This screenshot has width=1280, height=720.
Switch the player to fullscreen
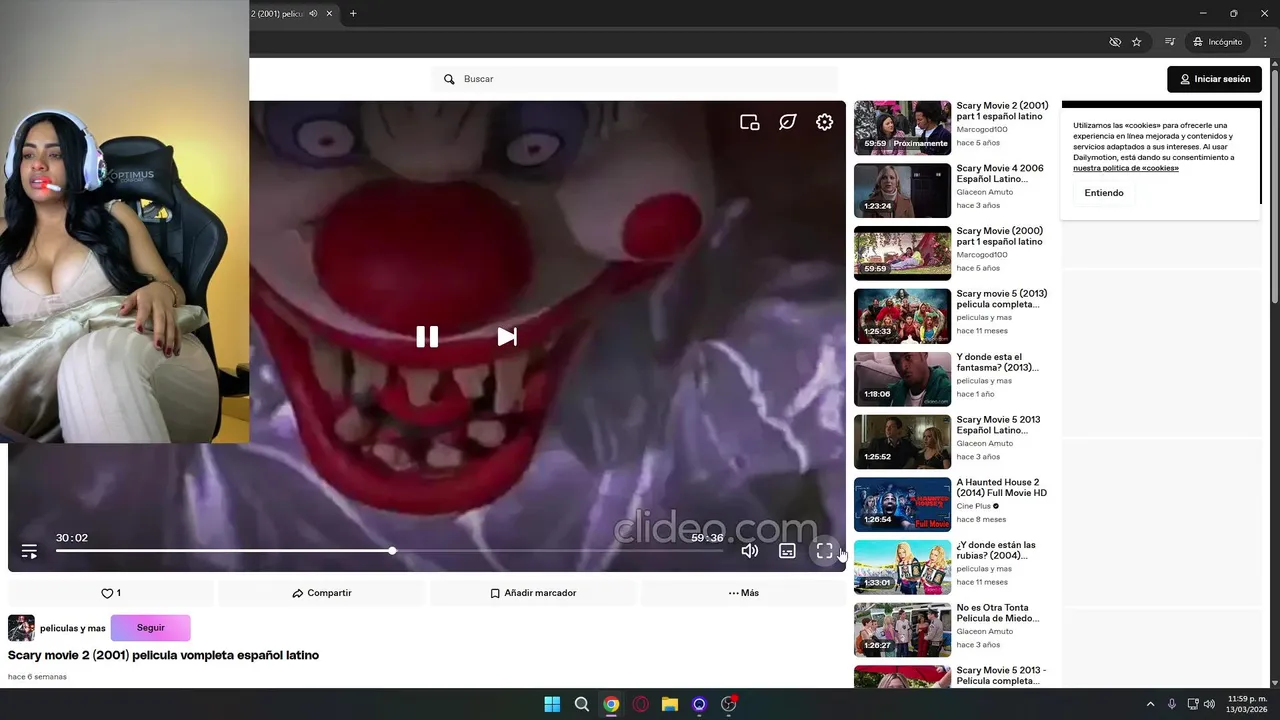point(824,551)
